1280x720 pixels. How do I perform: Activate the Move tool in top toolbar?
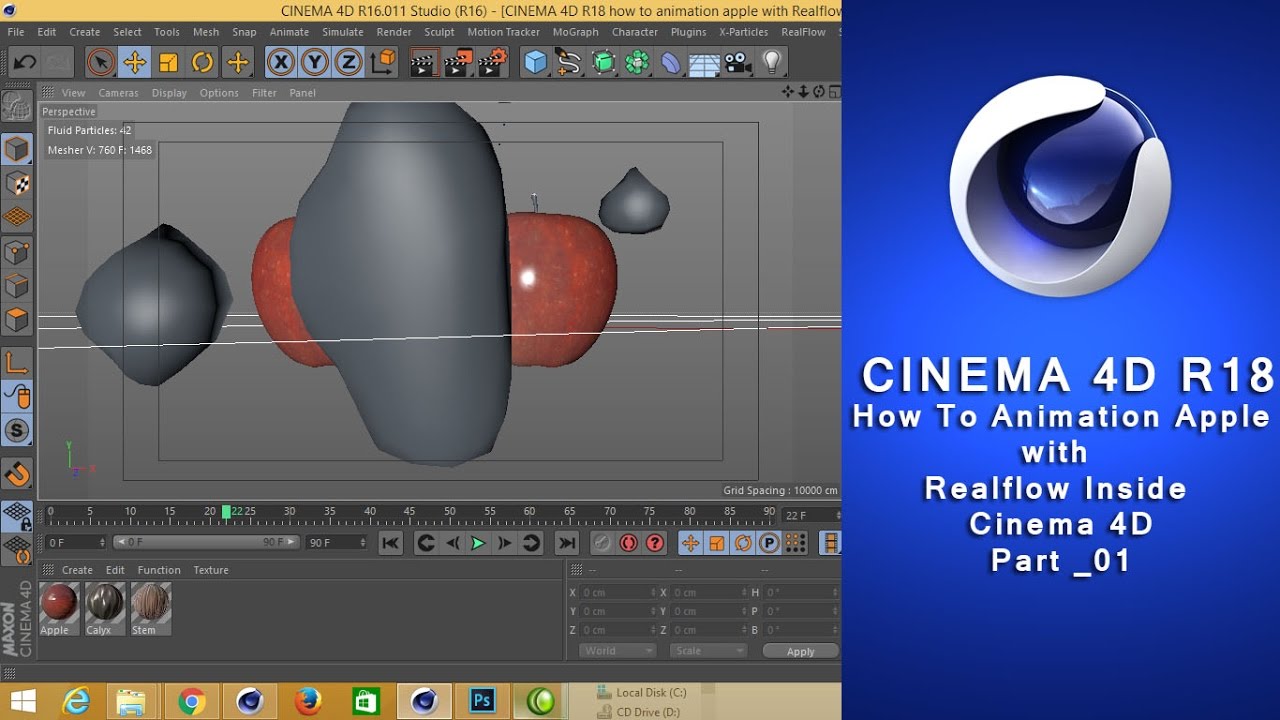[x=134, y=63]
